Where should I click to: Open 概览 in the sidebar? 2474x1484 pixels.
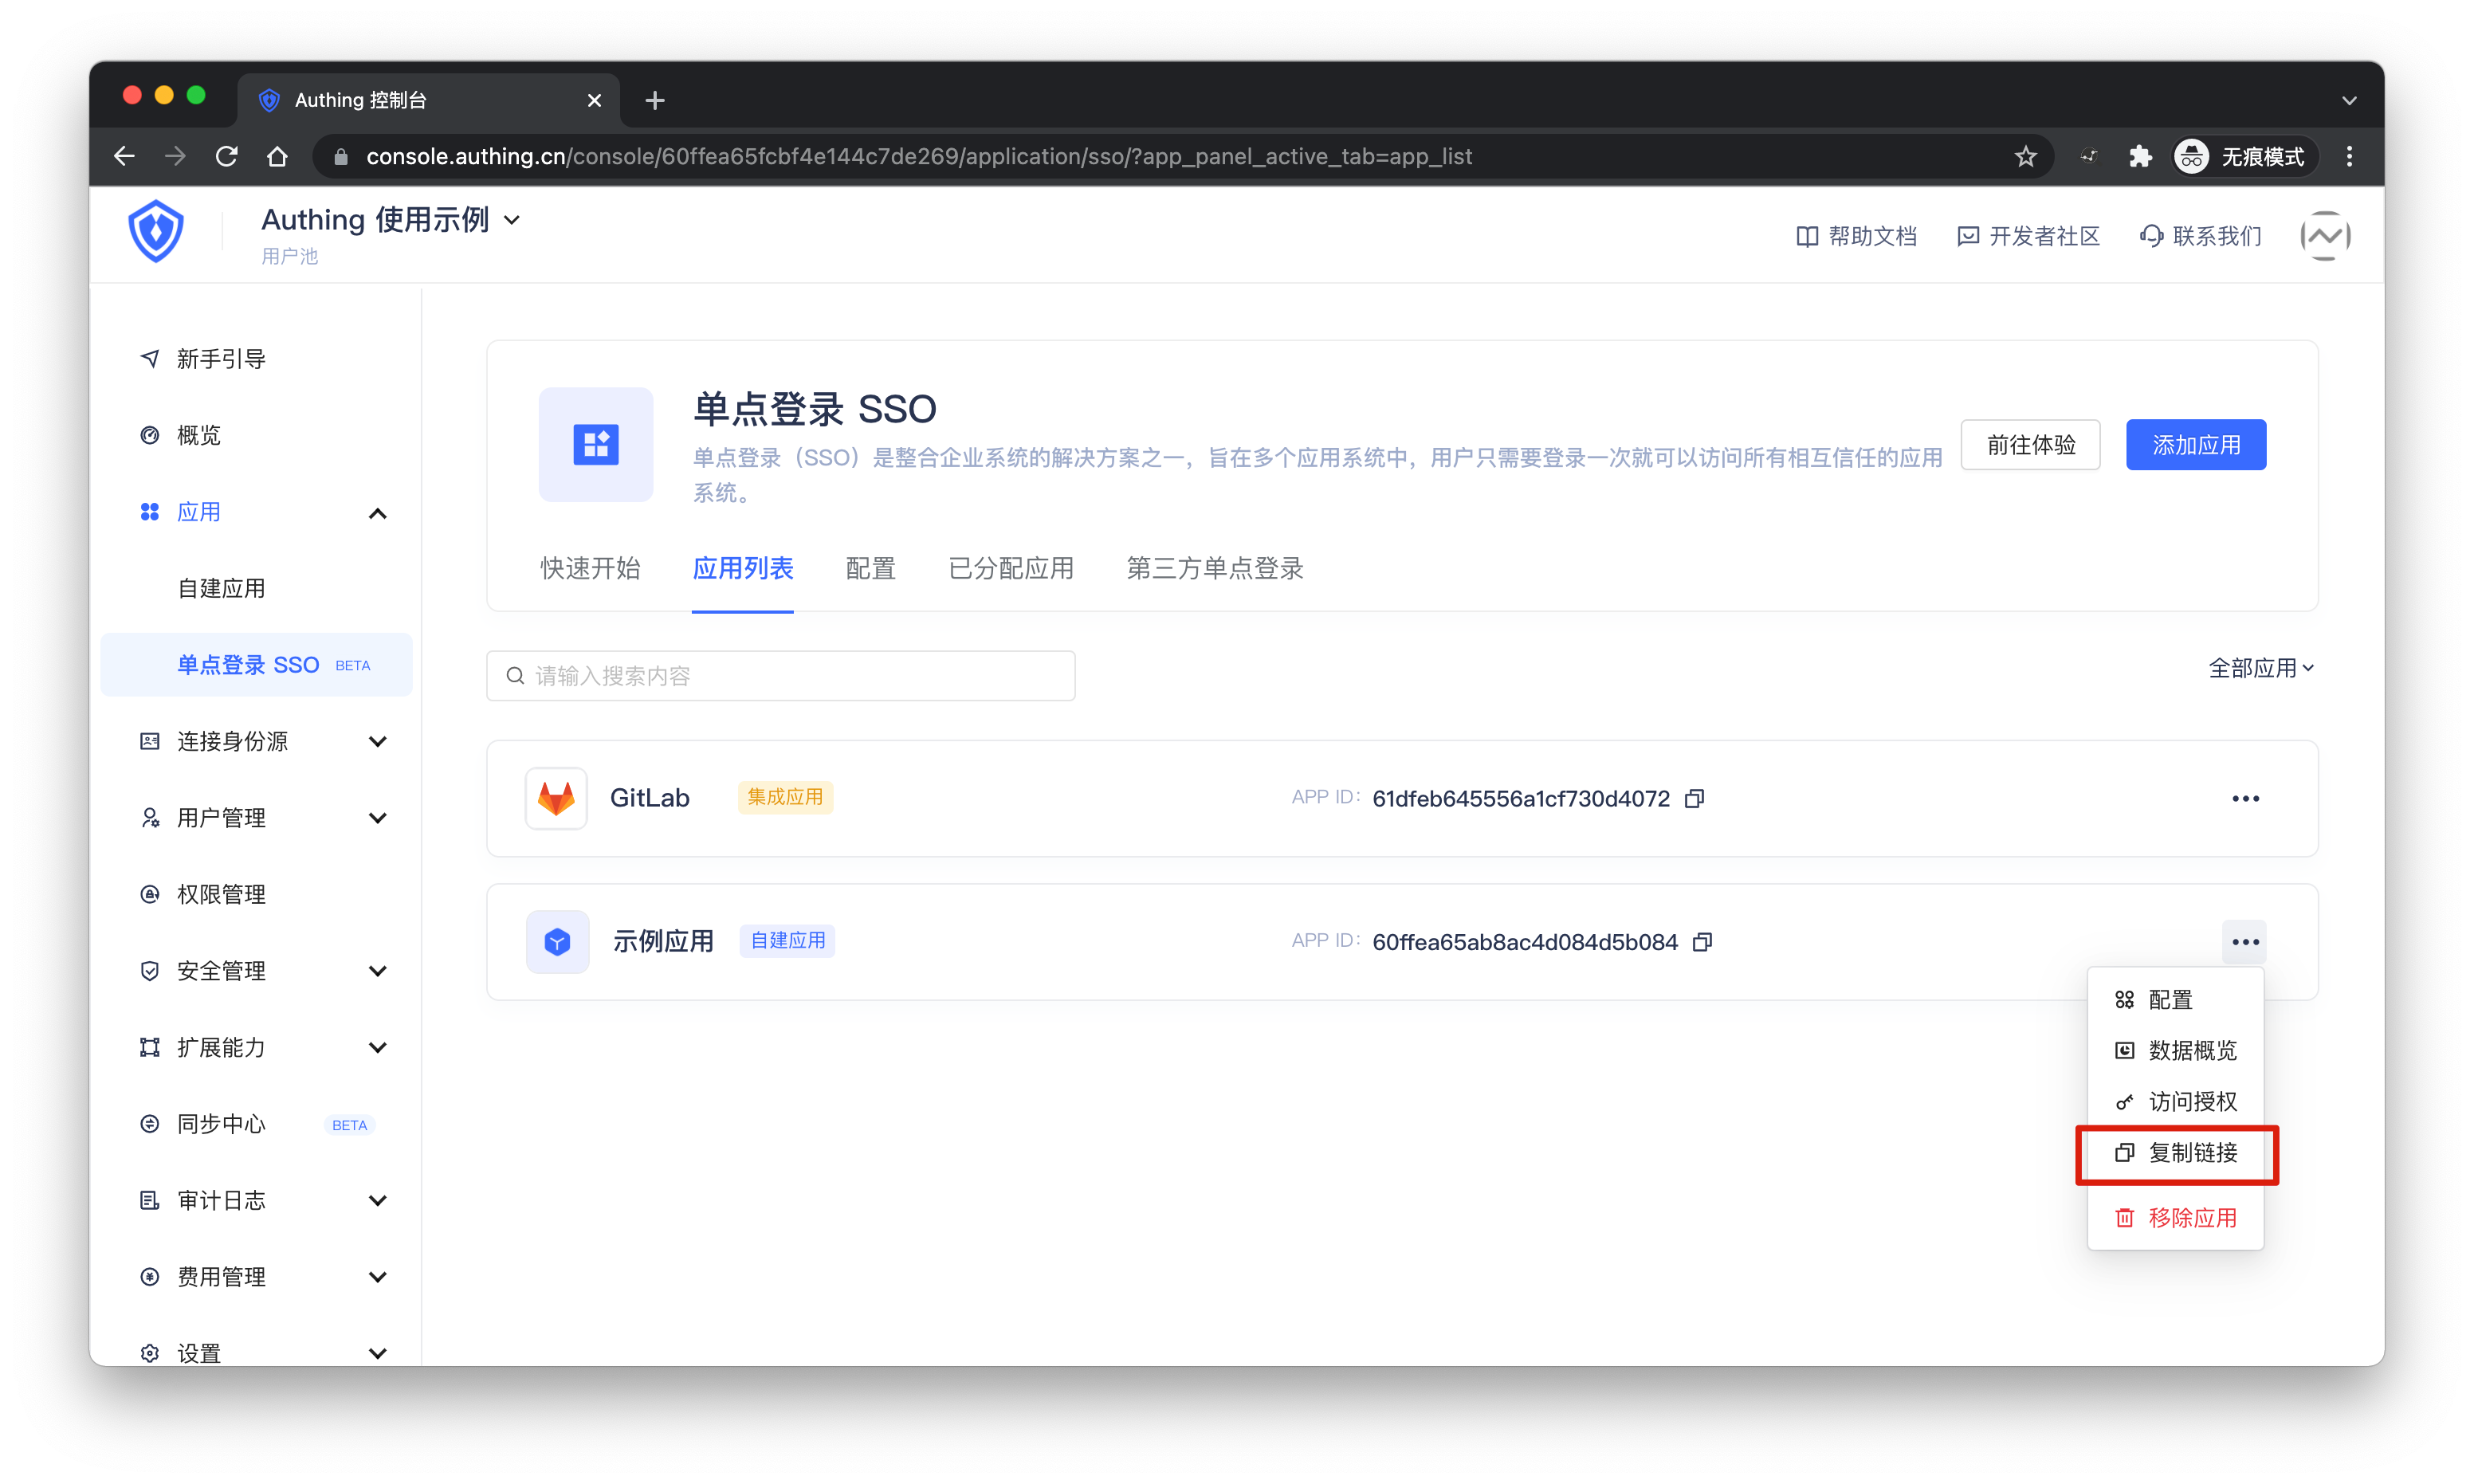click(199, 435)
